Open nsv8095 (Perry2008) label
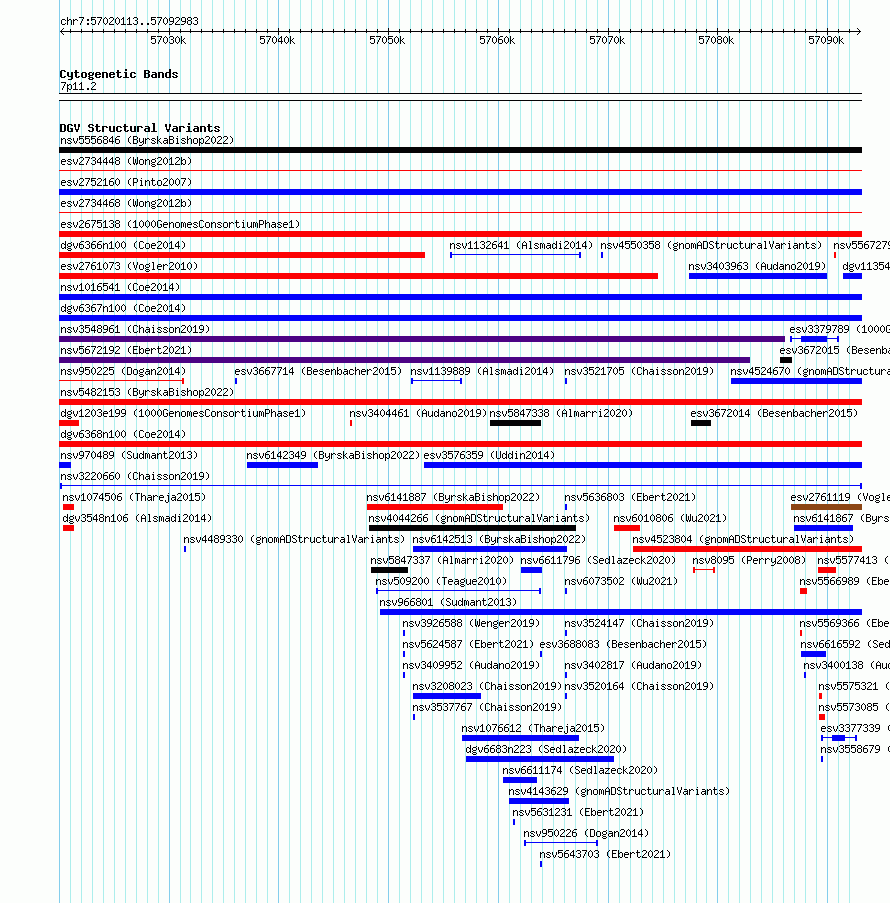 pyautogui.click(x=749, y=560)
